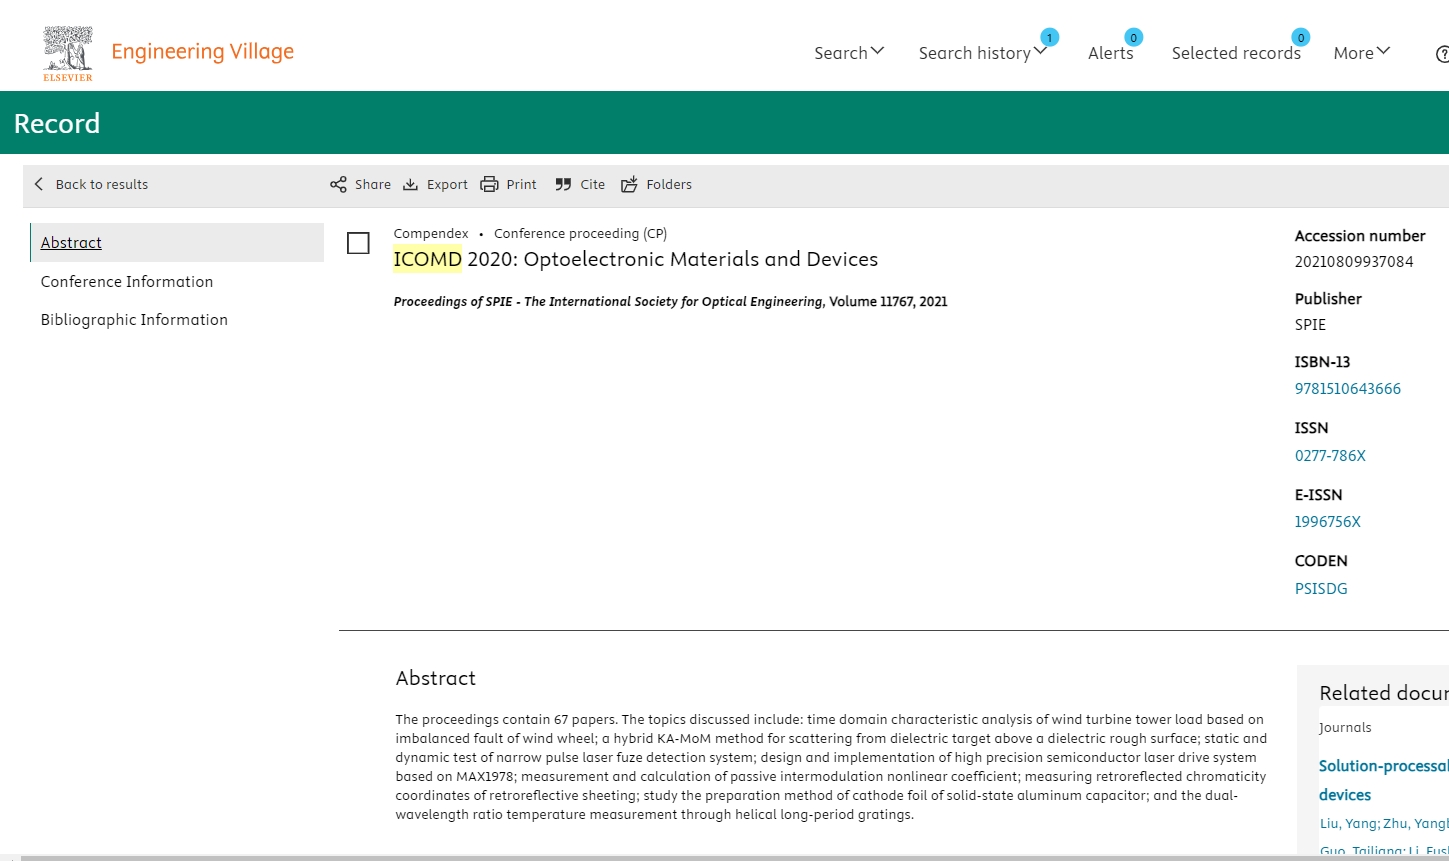This screenshot has height=861, width=1449.
Task: Click the Folders button label
Action: (x=669, y=184)
